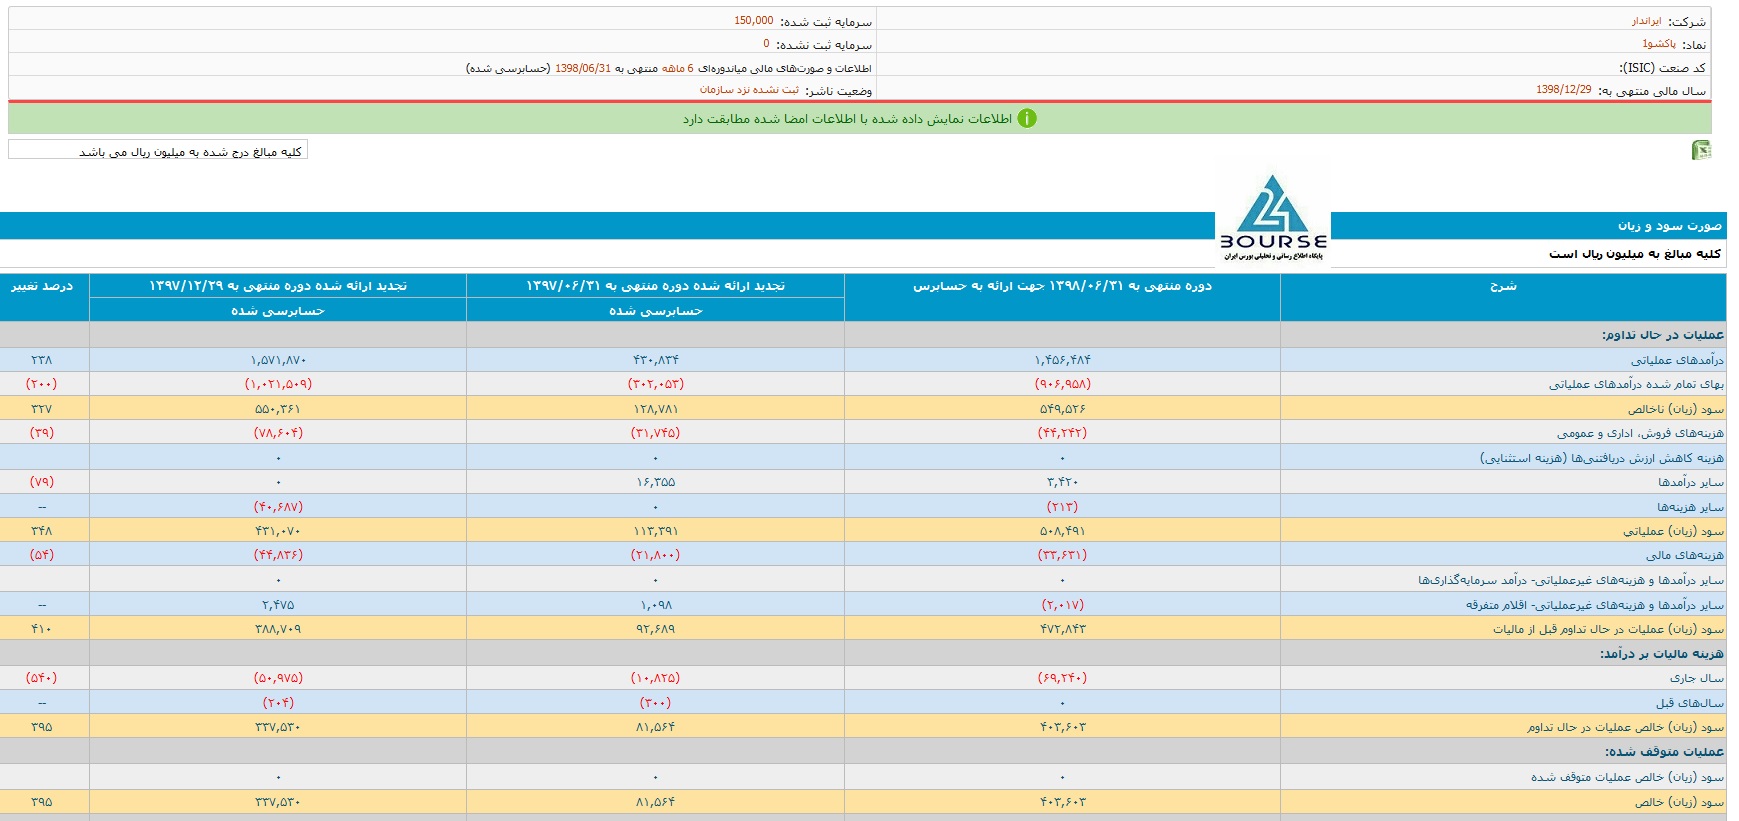This screenshot has height=821, width=1739.
Task: Click the value ۱,۵۷۱,۸۷۰ in operating revenue row
Action: coord(278,360)
